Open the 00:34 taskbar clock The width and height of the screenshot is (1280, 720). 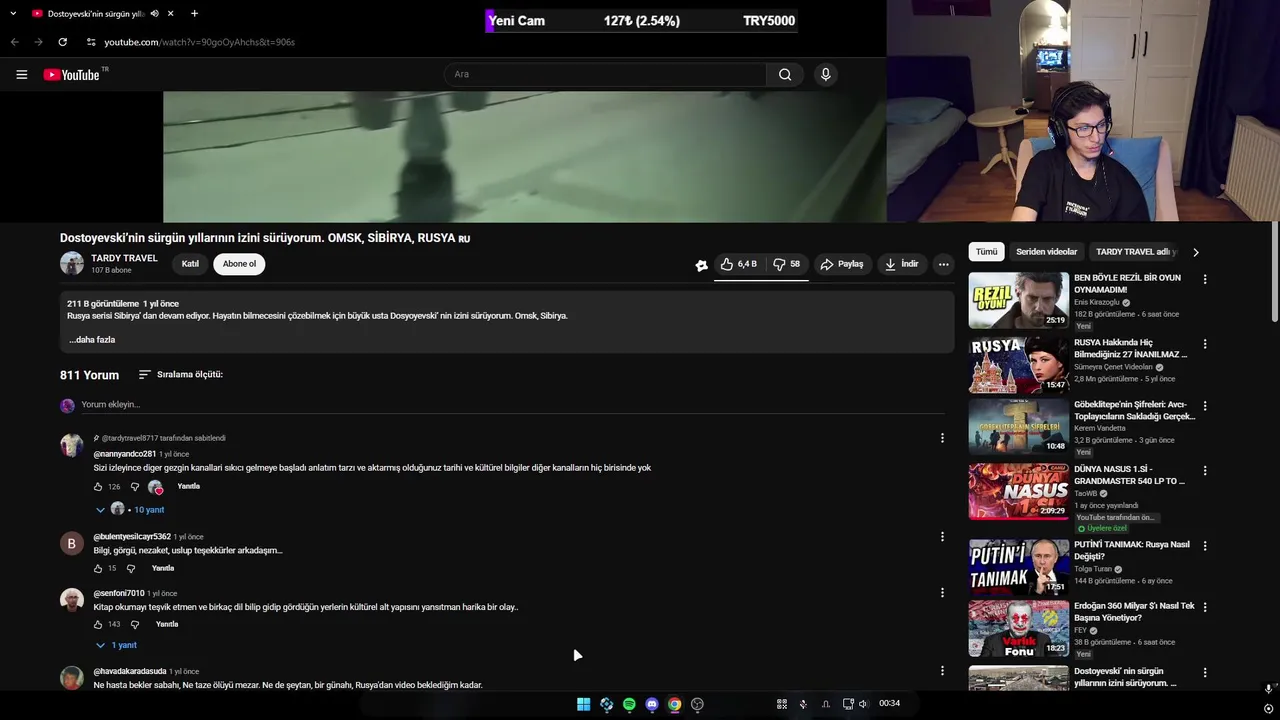pos(889,703)
